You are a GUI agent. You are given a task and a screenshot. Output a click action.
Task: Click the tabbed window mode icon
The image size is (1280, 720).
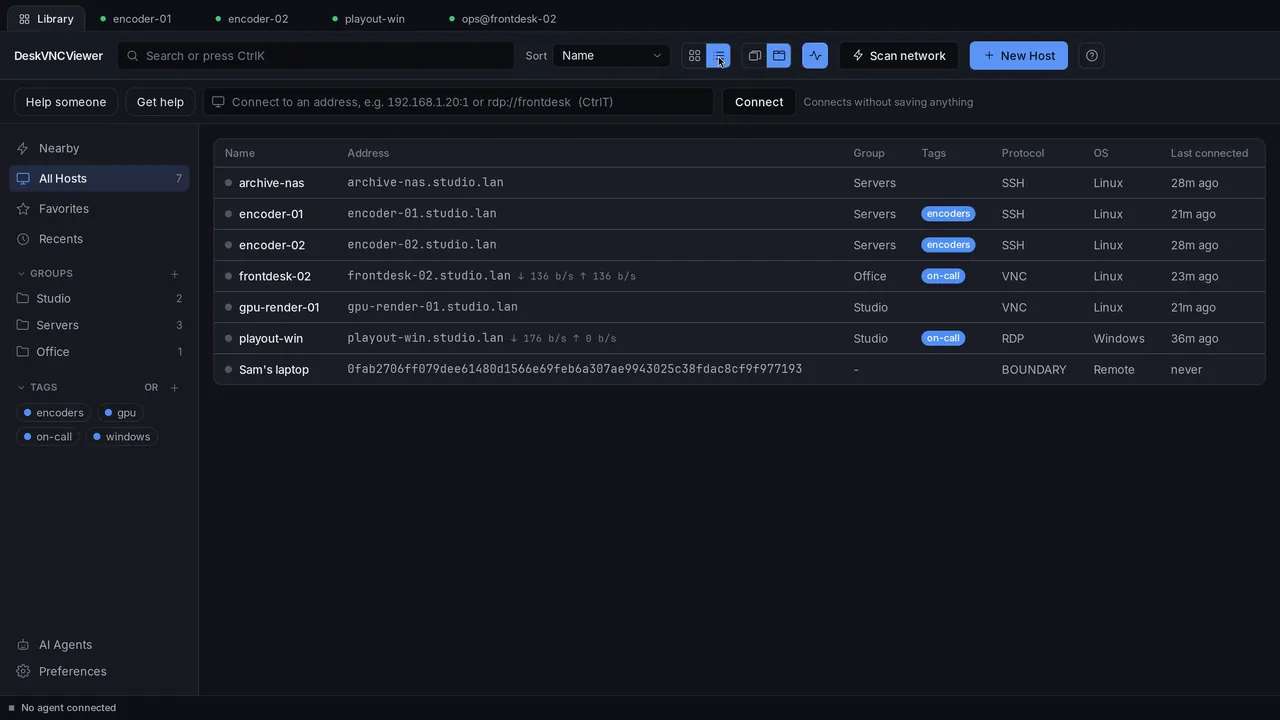click(779, 56)
